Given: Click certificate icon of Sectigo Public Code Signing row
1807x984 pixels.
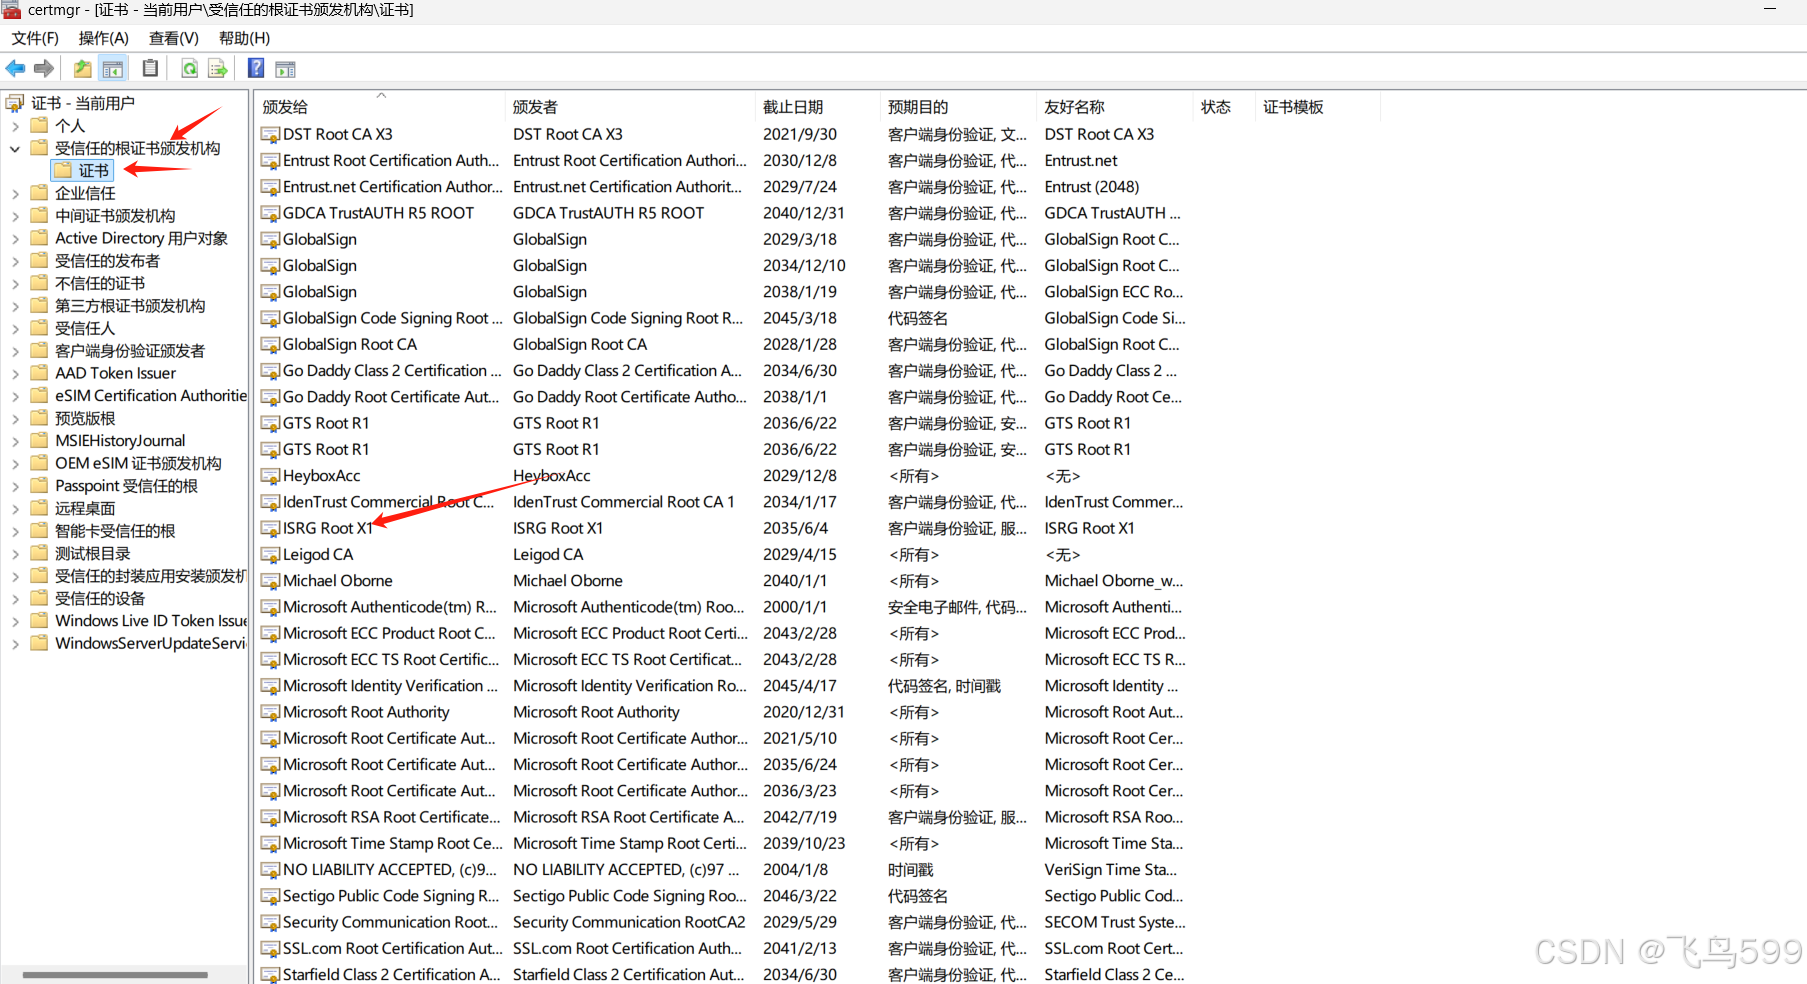Looking at the screenshot, I should tap(270, 896).
